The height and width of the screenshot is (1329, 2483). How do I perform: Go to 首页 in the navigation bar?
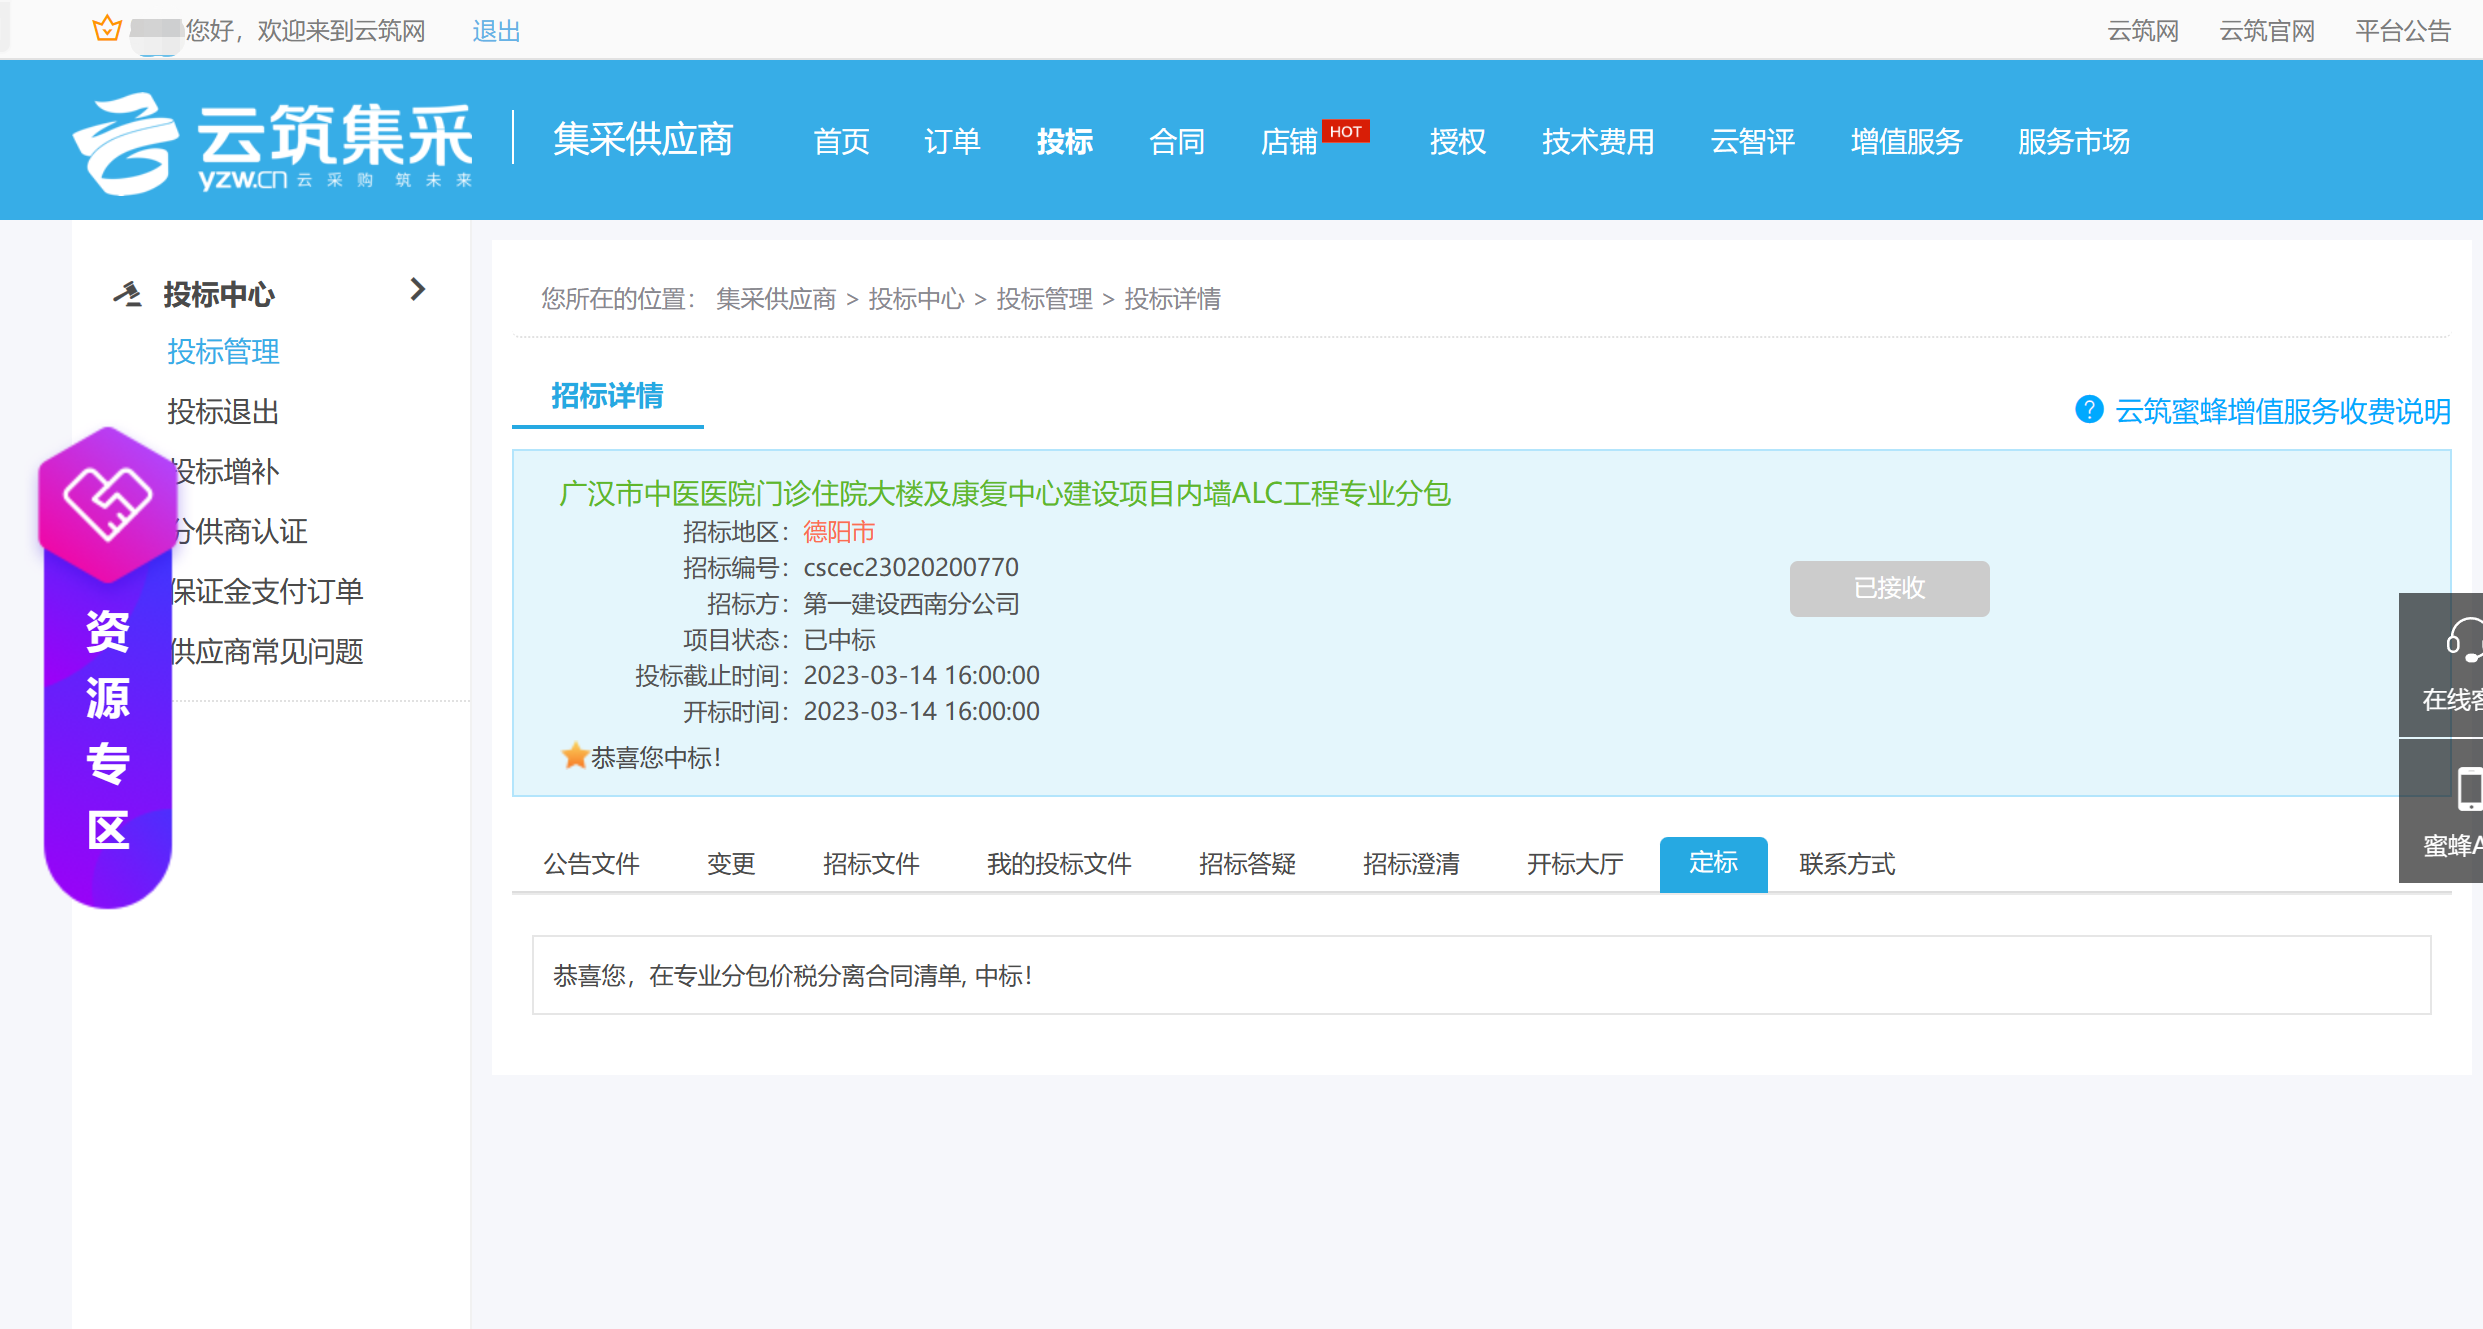point(841,142)
